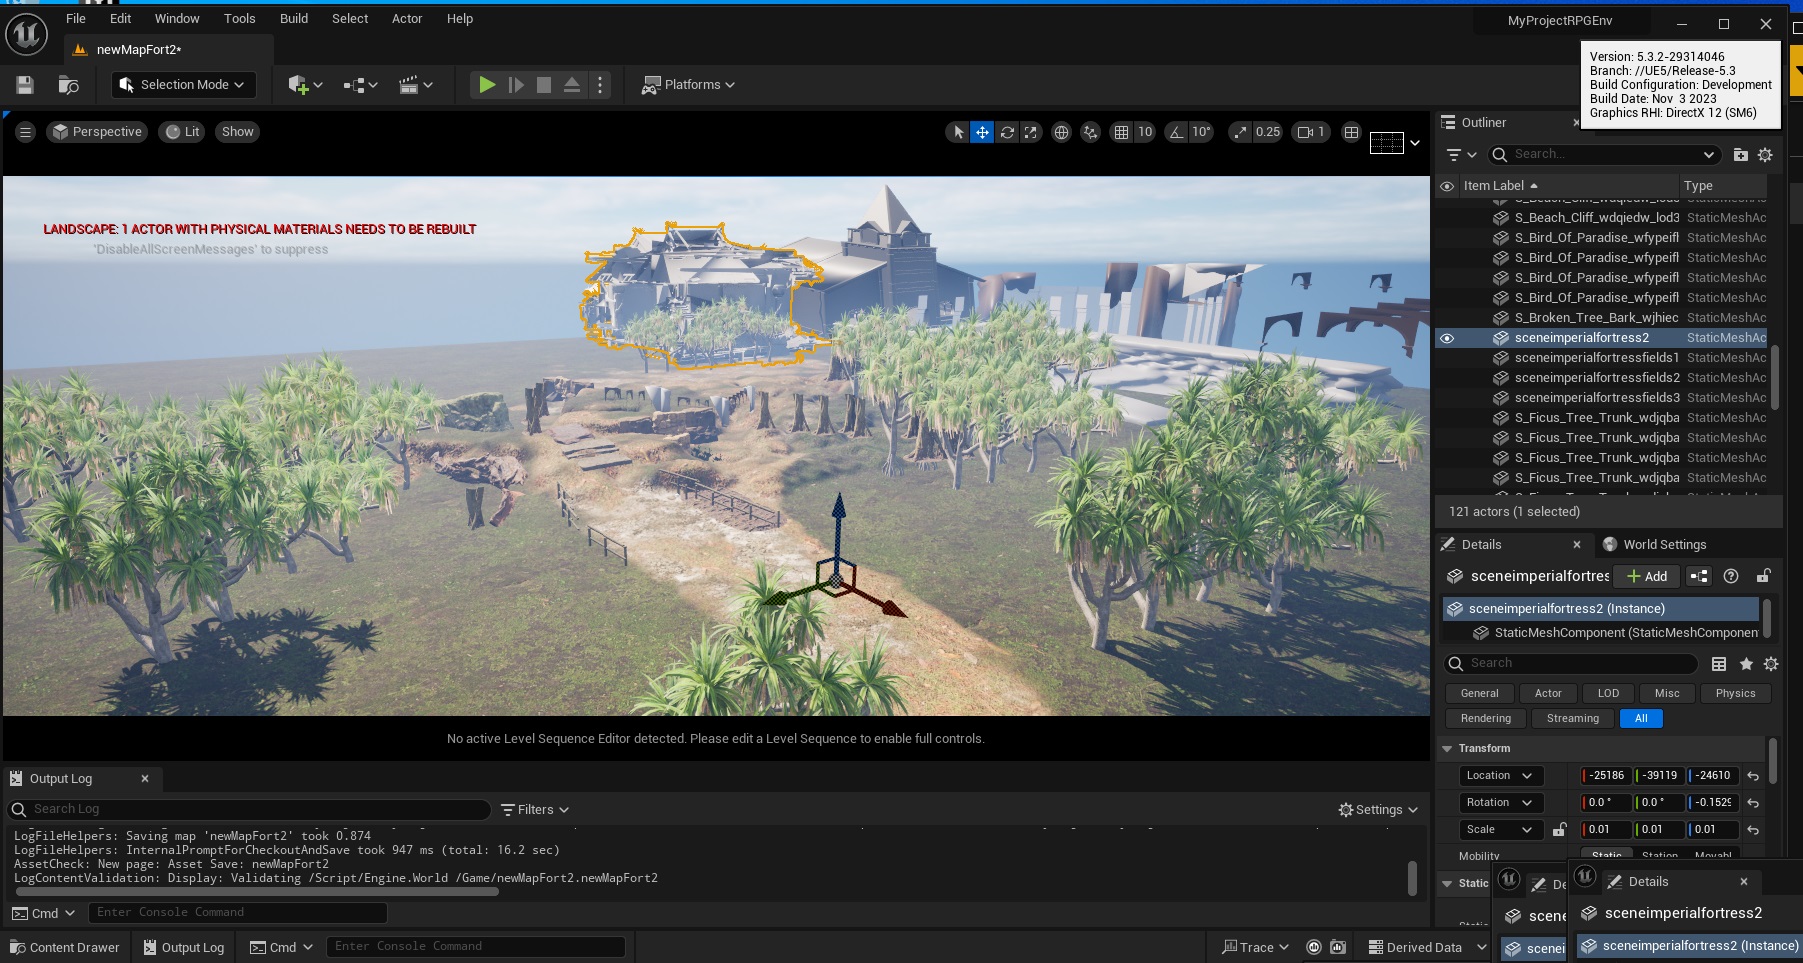Click File in the menu bar
Screen dimensions: 1803x963
pyautogui.click(x=76, y=18)
